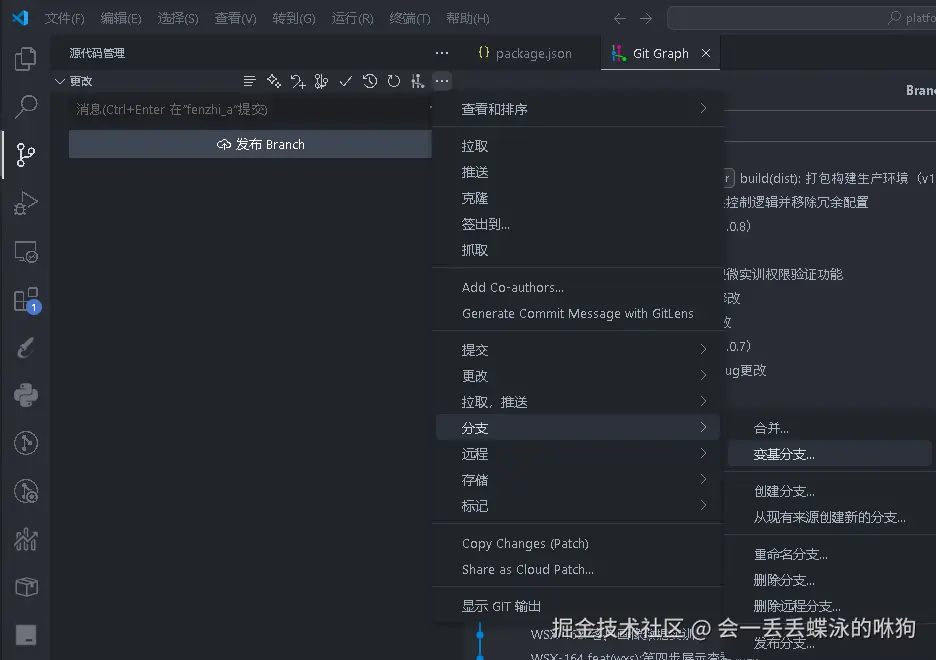The image size is (936, 660).
Task: Click the VS Code logo icon
Action: pos(20,18)
